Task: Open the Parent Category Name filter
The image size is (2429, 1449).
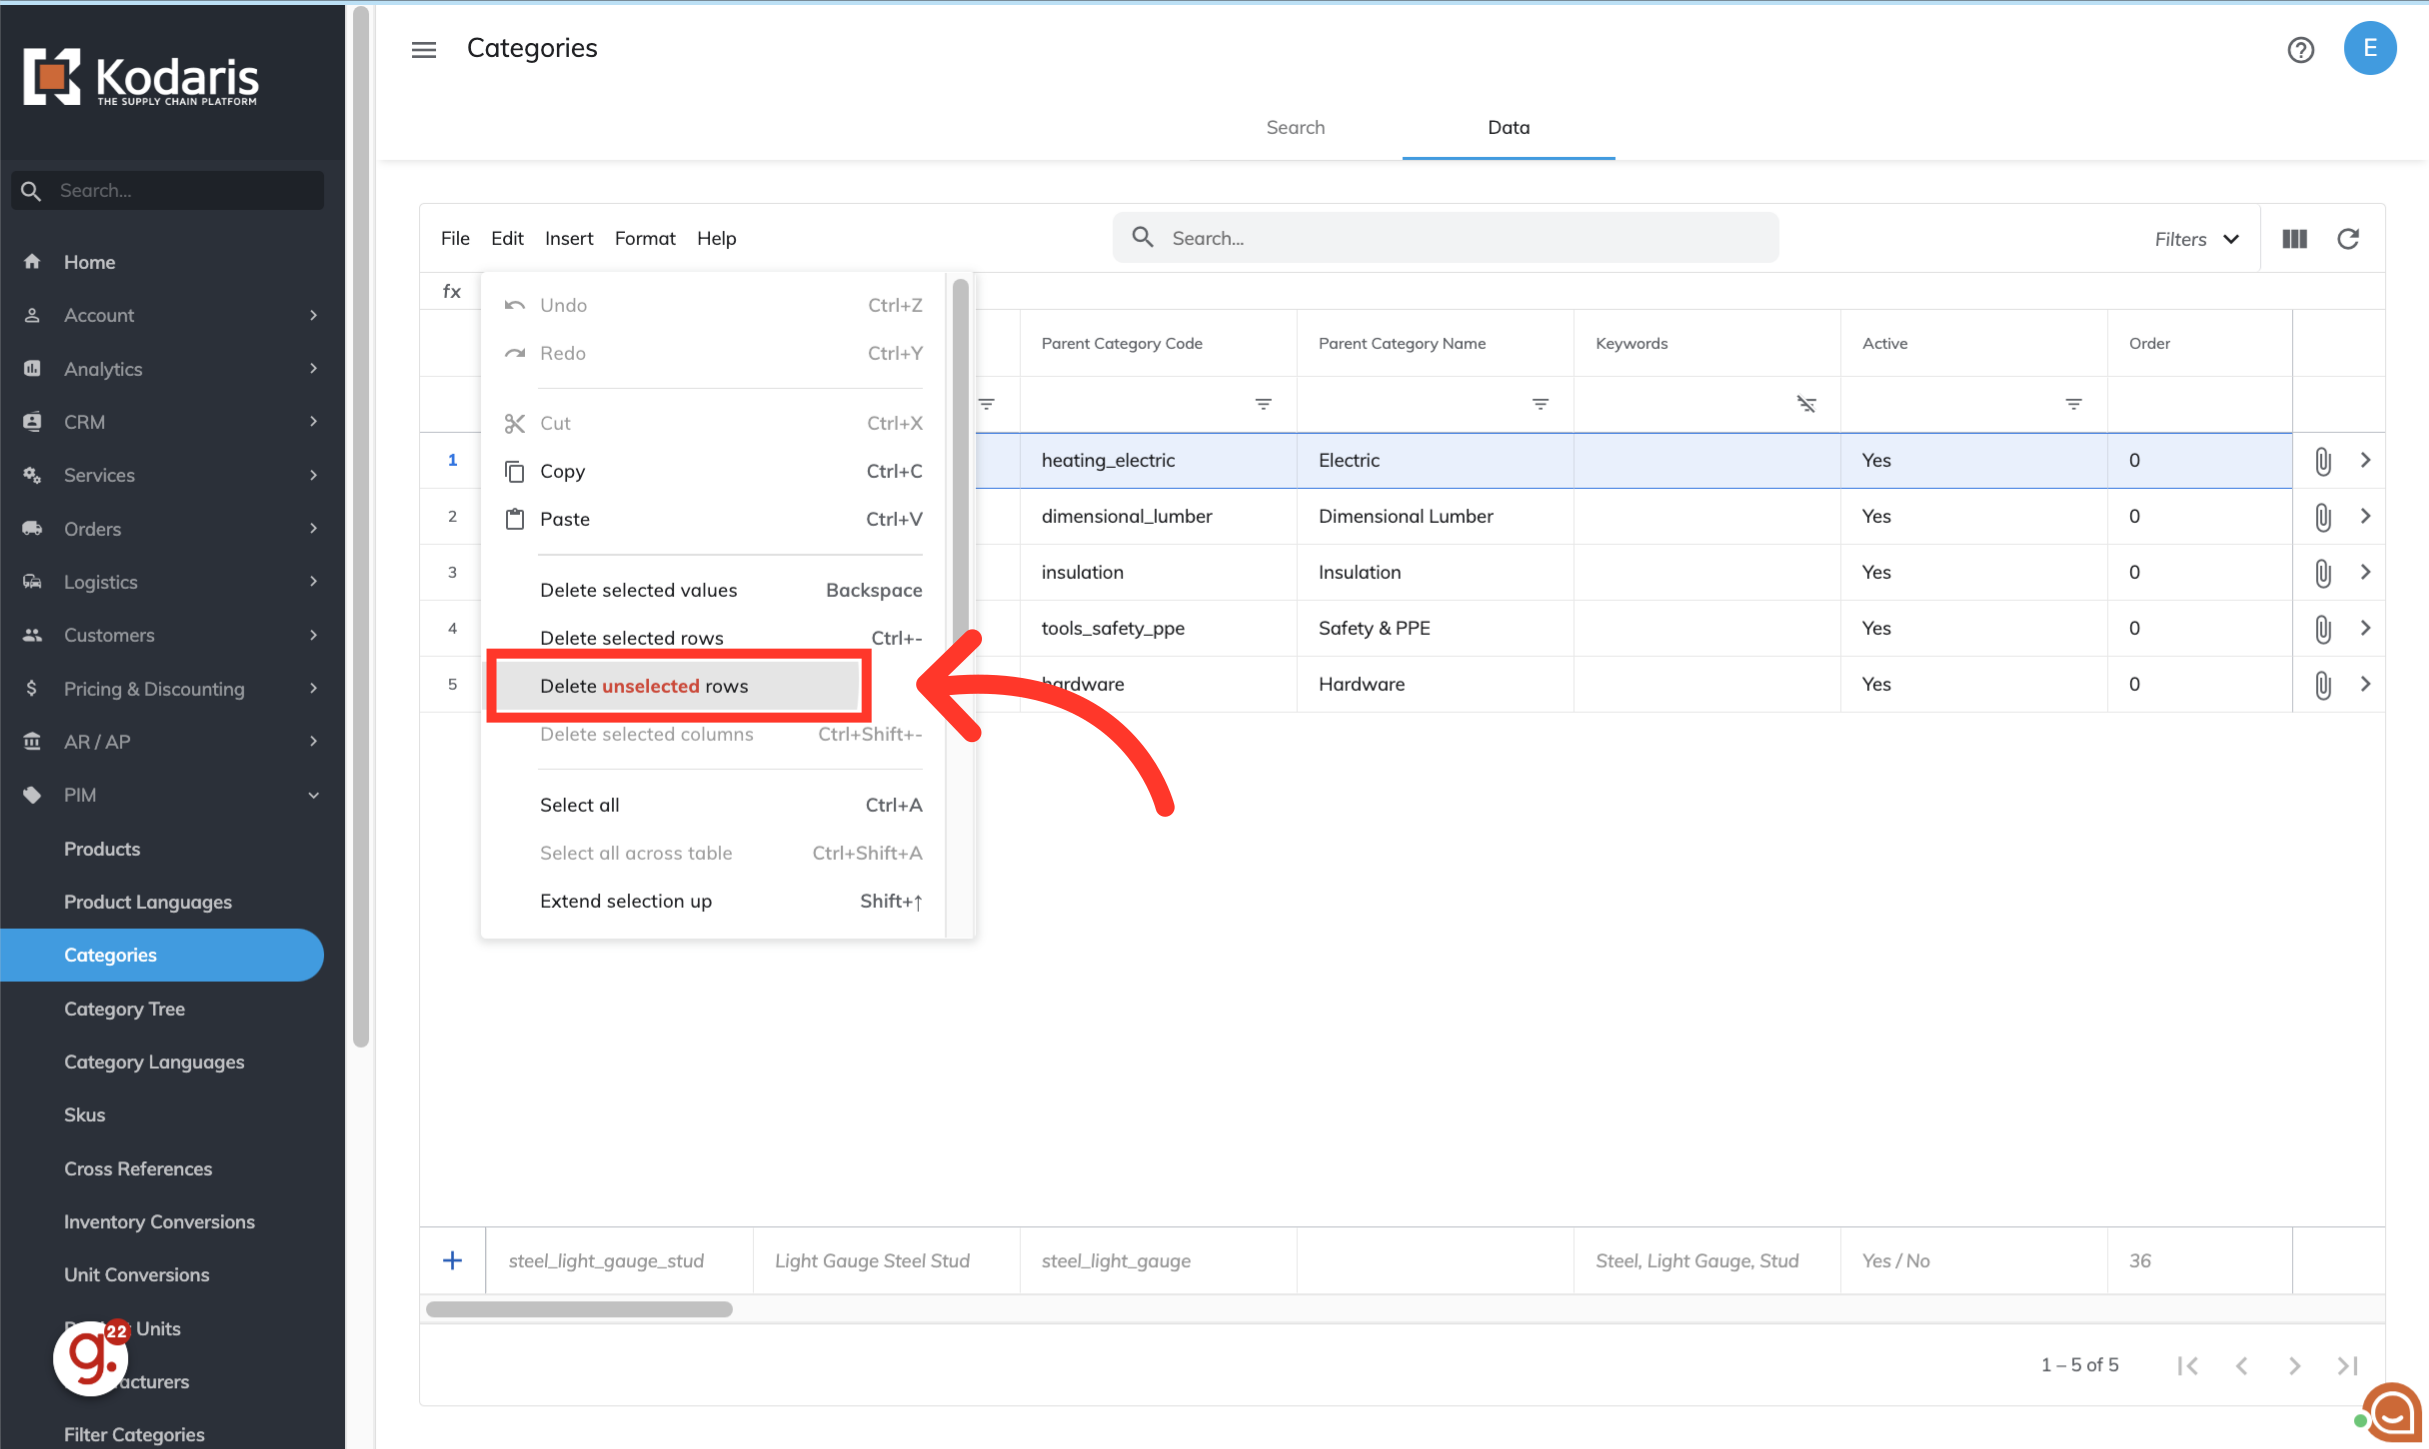Action: (x=1540, y=404)
